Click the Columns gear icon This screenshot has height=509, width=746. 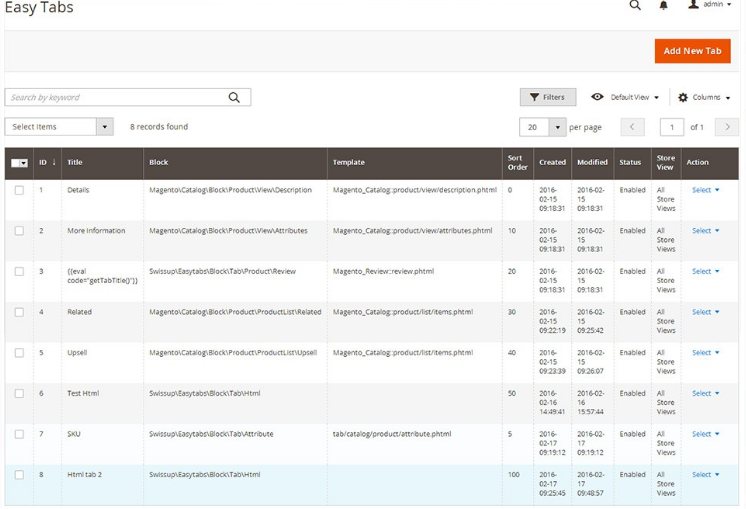pyautogui.click(x=683, y=97)
